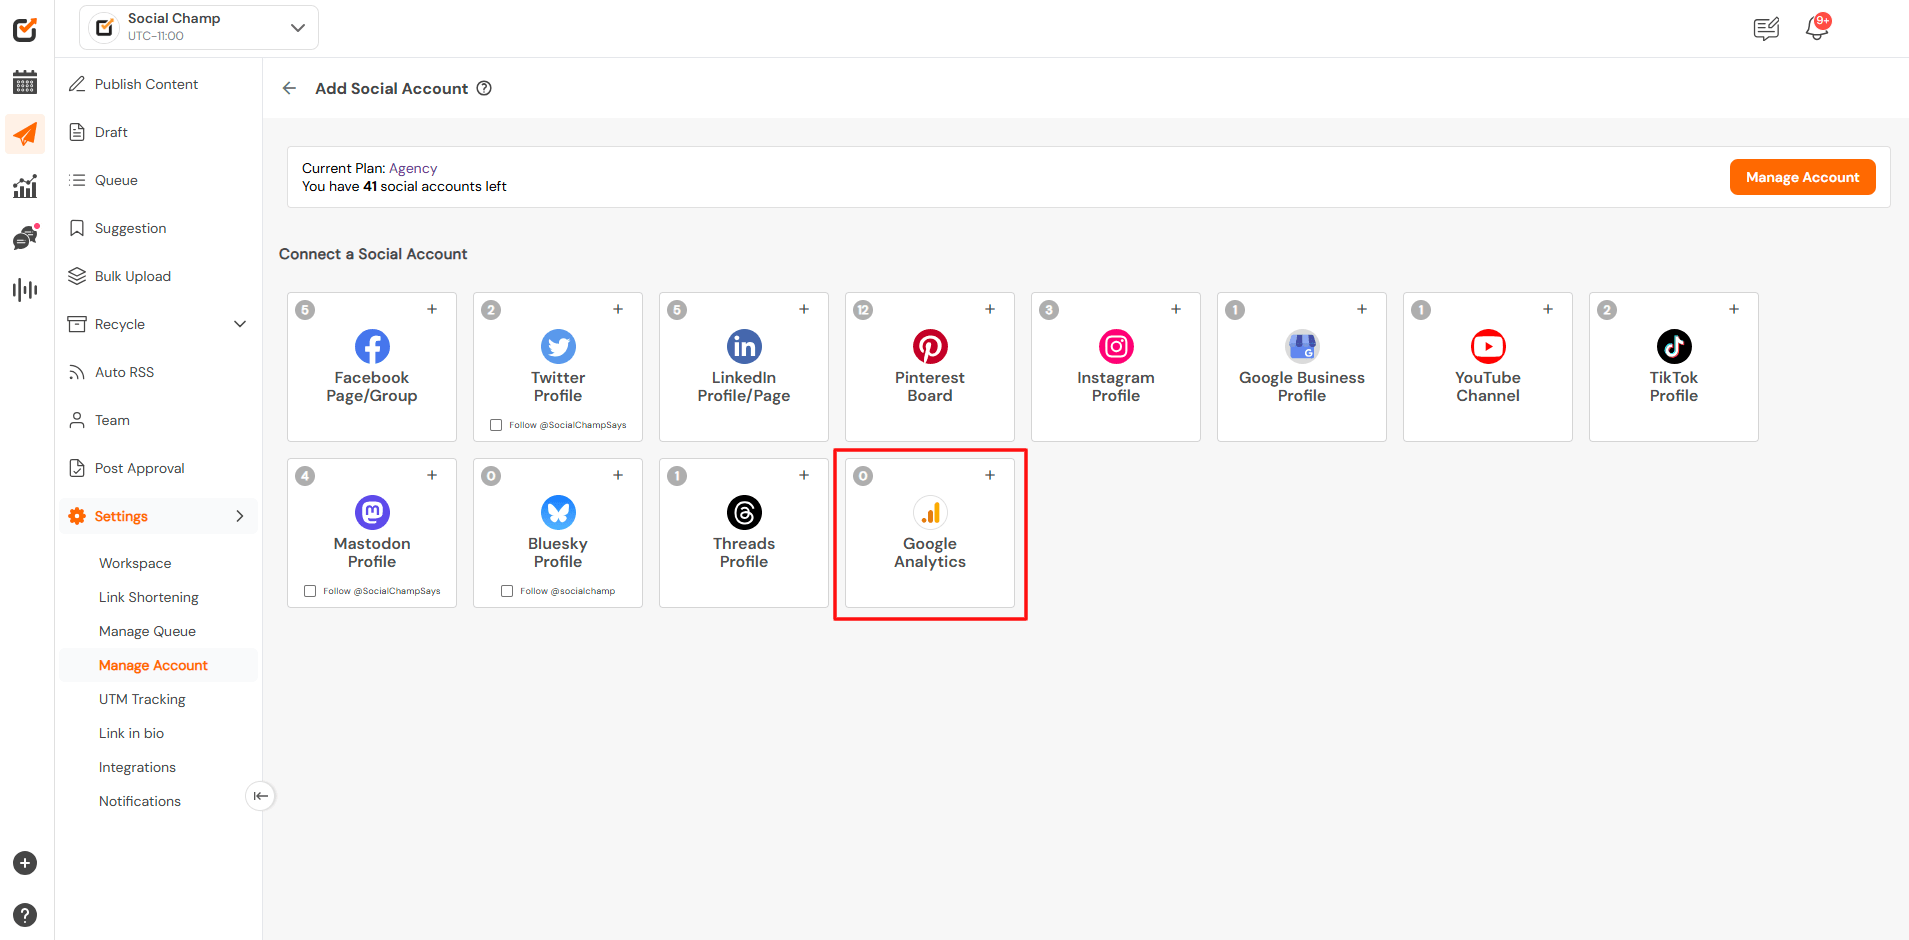Click the Google Analytics chart icon
The height and width of the screenshot is (940, 1909).
pyautogui.click(x=930, y=513)
